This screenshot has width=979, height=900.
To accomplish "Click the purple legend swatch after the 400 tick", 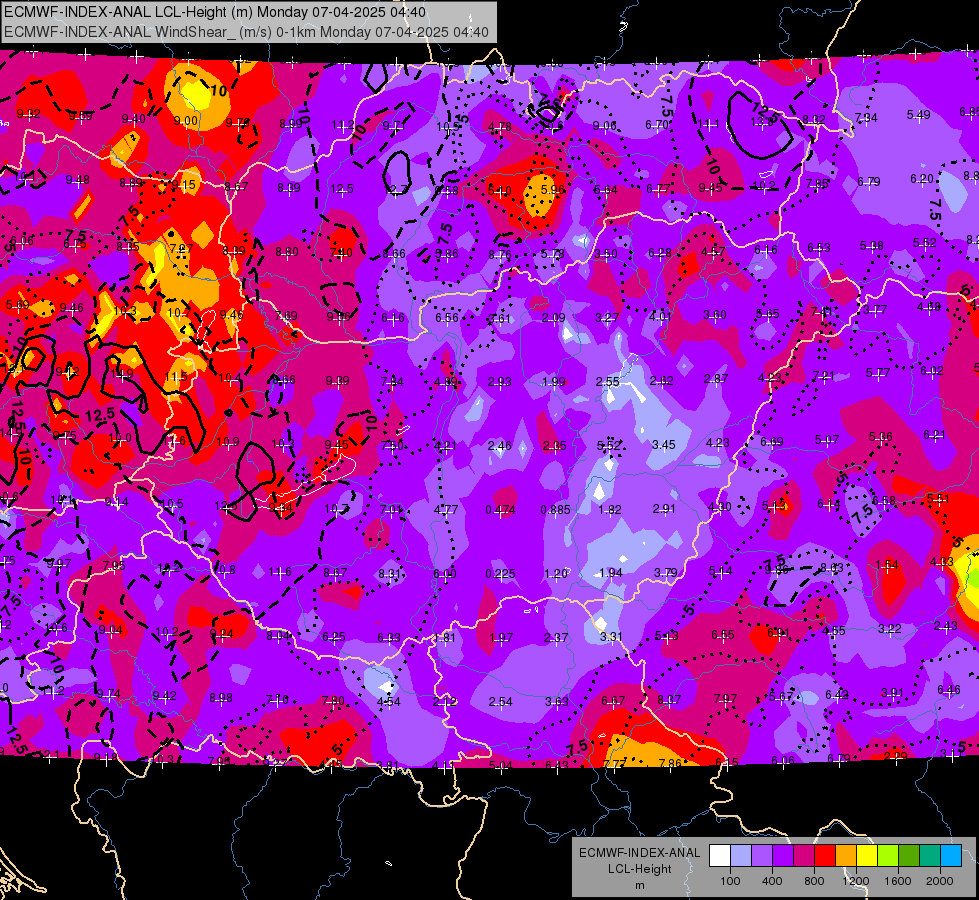I will tap(783, 856).
